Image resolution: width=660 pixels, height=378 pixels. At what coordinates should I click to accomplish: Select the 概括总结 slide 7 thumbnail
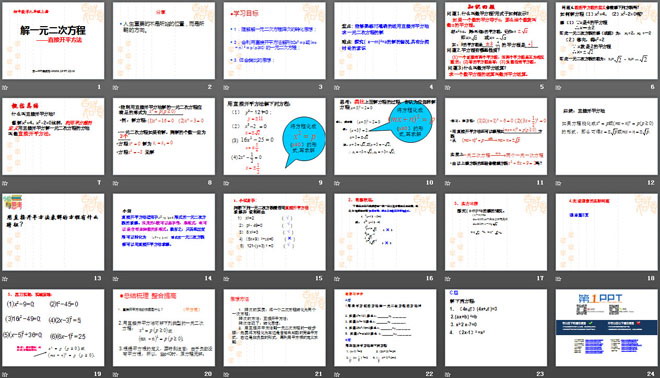53,136
